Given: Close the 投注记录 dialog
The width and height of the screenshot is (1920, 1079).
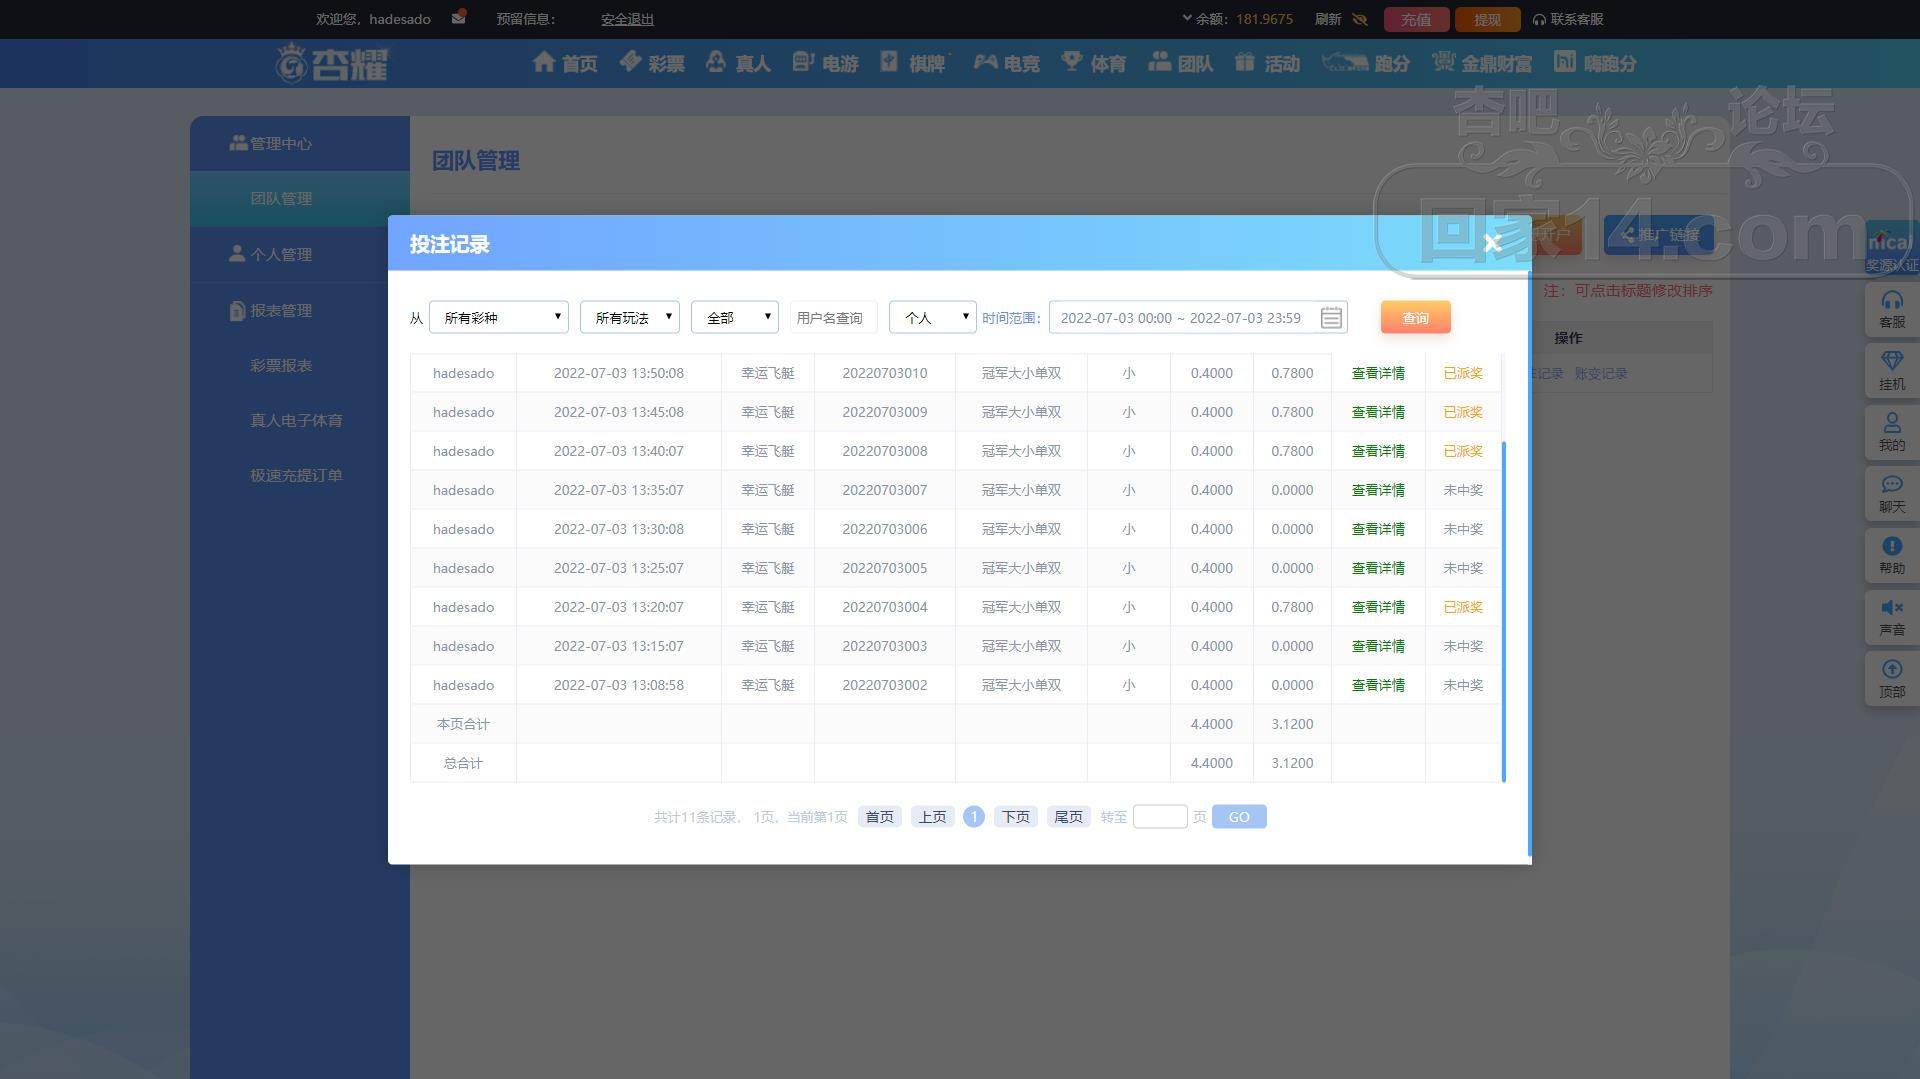Looking at the screenshot, I should tap(1492, 243).
